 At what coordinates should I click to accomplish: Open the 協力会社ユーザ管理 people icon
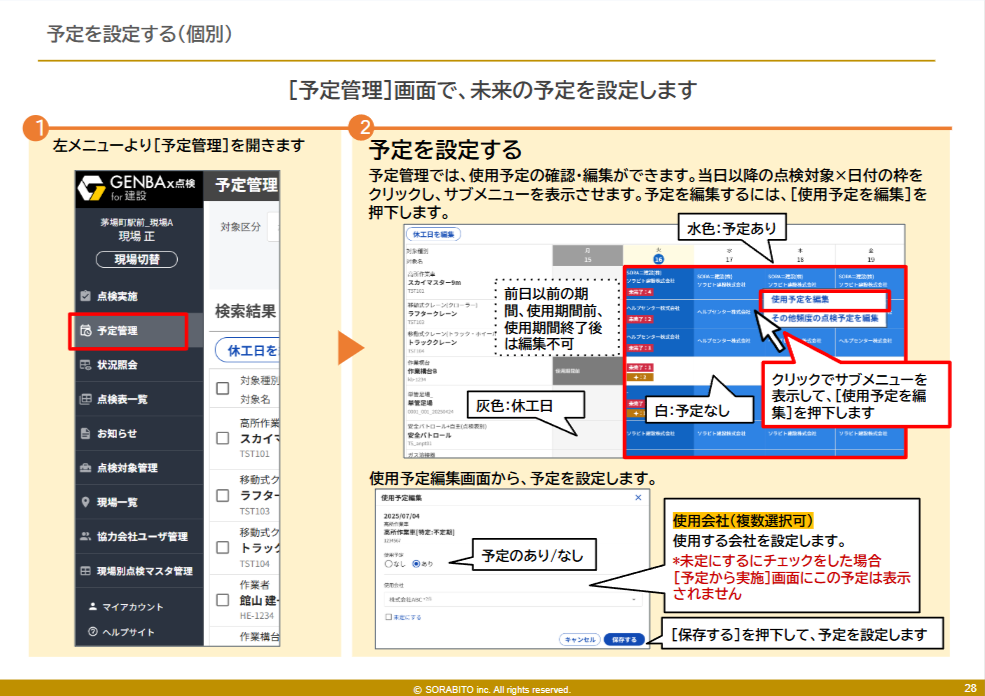click(x=86, y=536)
